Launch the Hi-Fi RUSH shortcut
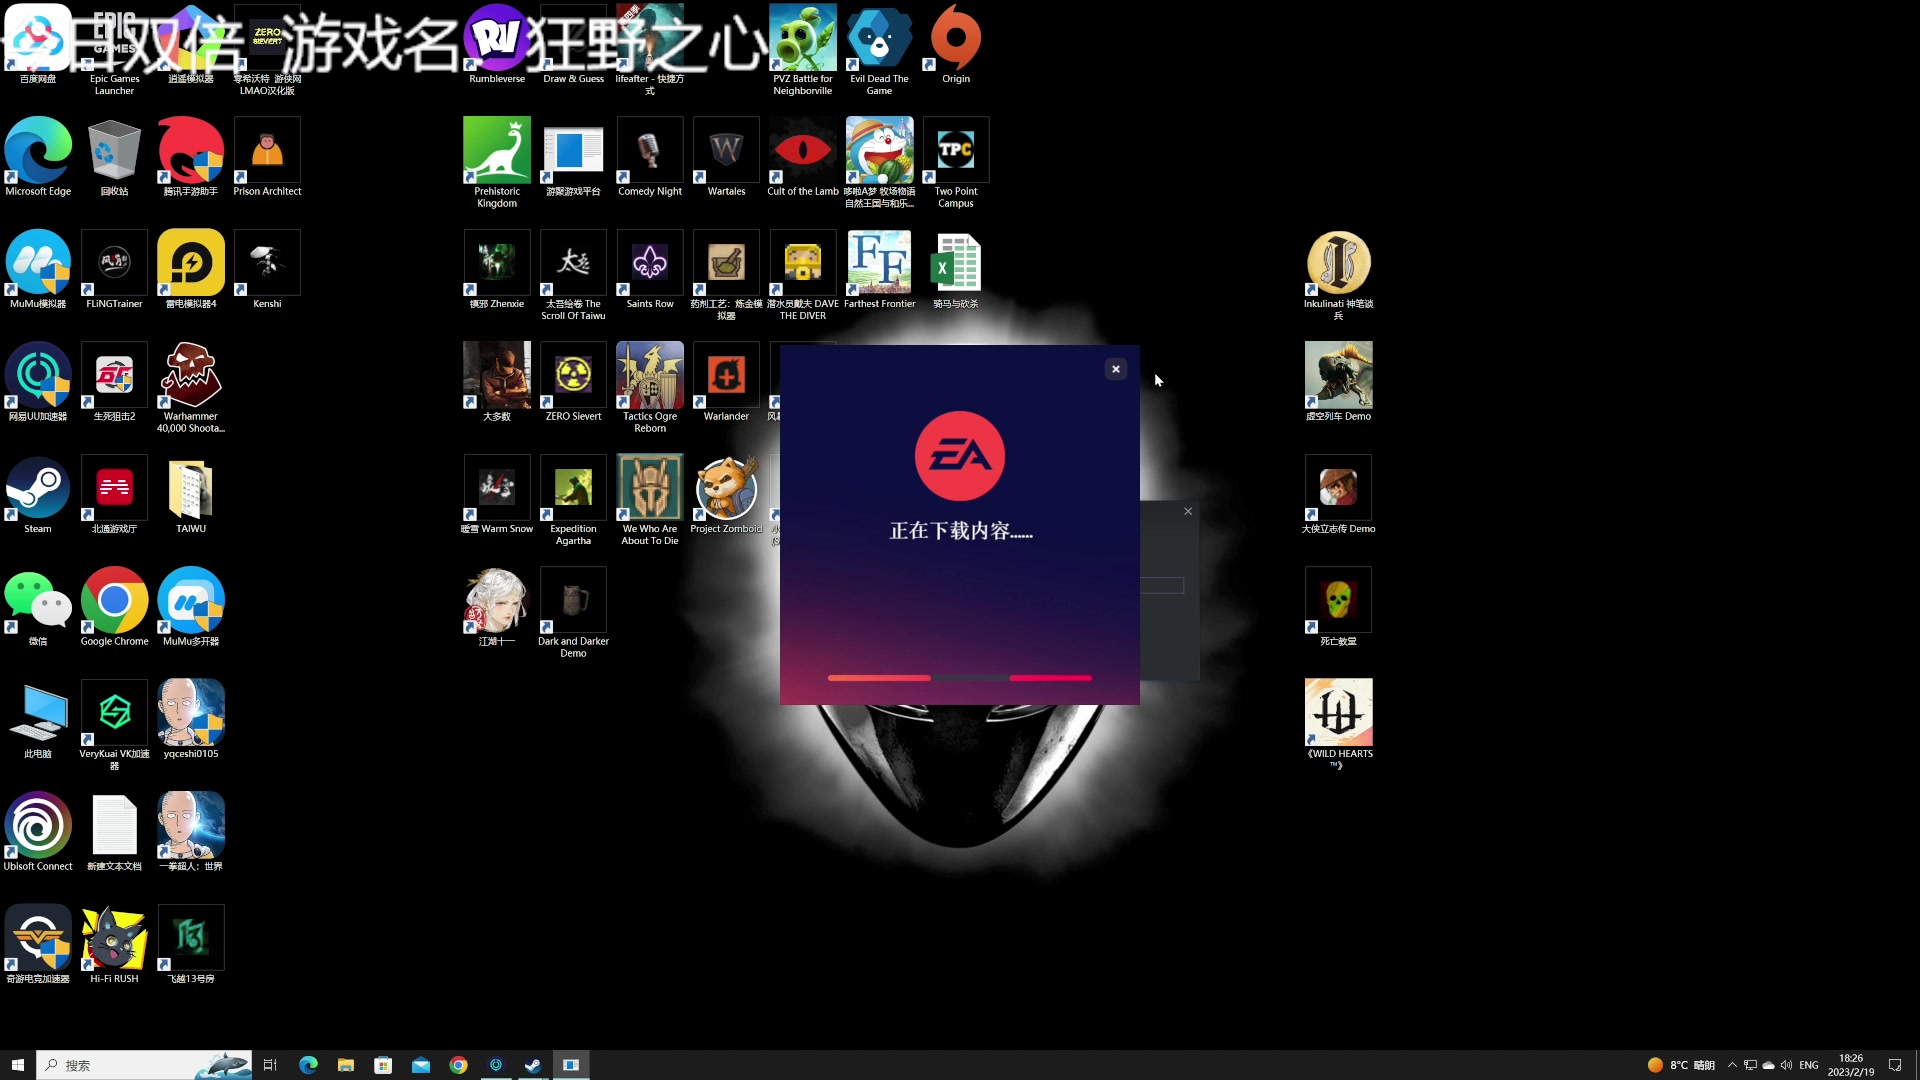Viewport: 1920px width, 1080px height. tap(114, 945)
